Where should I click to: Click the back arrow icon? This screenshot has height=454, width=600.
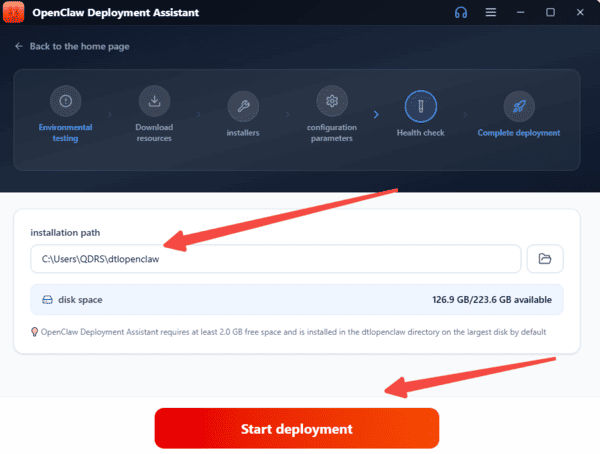pyautogui.click(x=19, y=46)
